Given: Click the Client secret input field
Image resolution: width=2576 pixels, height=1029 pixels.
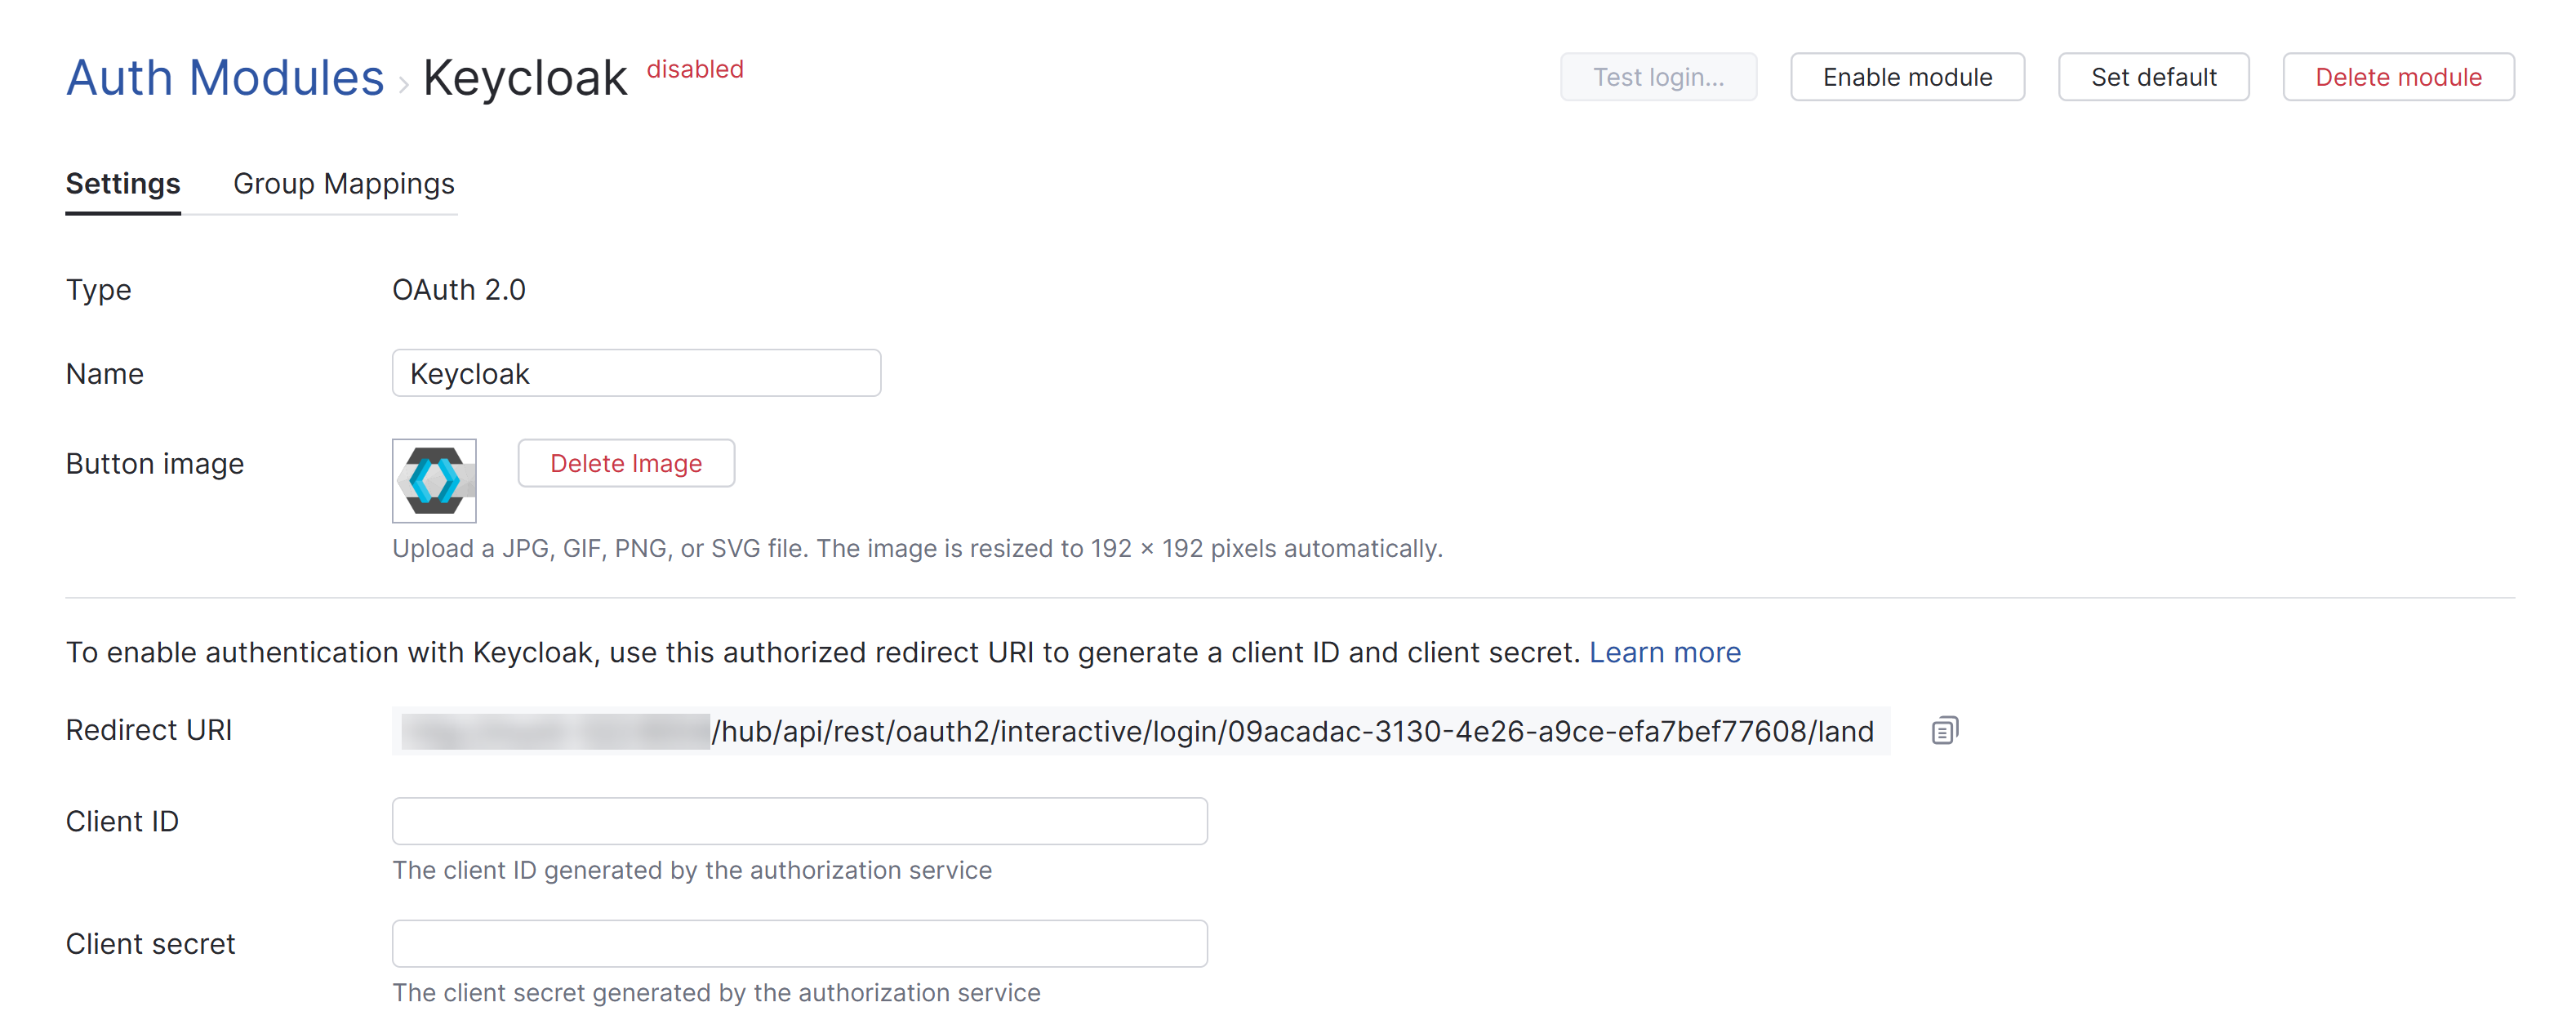Looking at the screenshot, I should (799, 942).
